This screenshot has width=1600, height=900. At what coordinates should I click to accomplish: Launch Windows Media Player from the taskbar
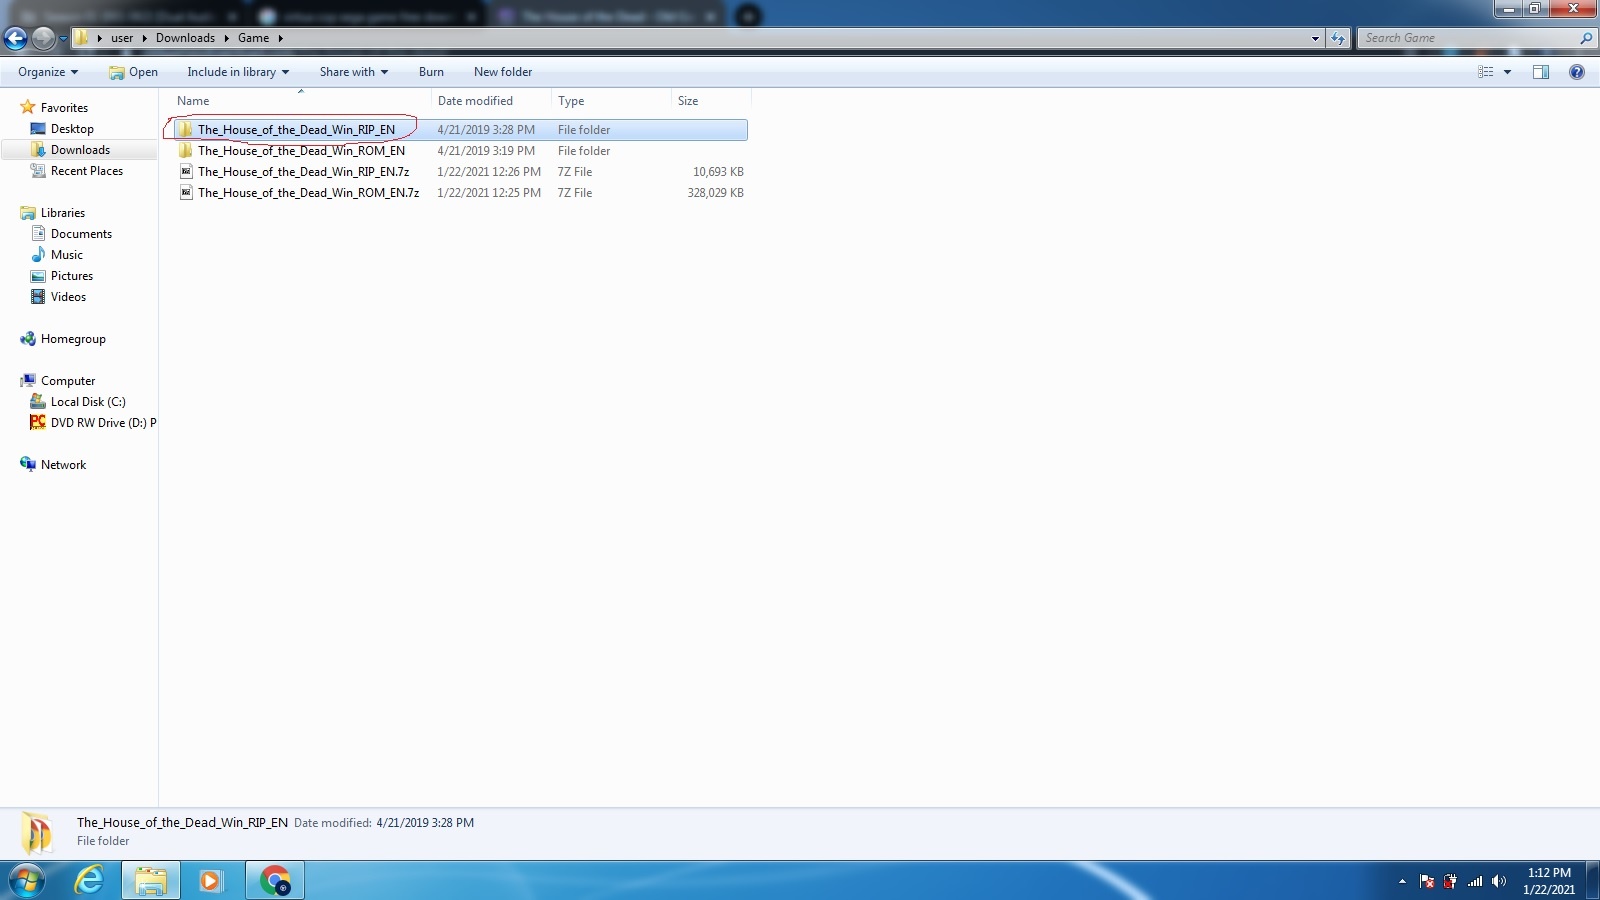point(211,880)
